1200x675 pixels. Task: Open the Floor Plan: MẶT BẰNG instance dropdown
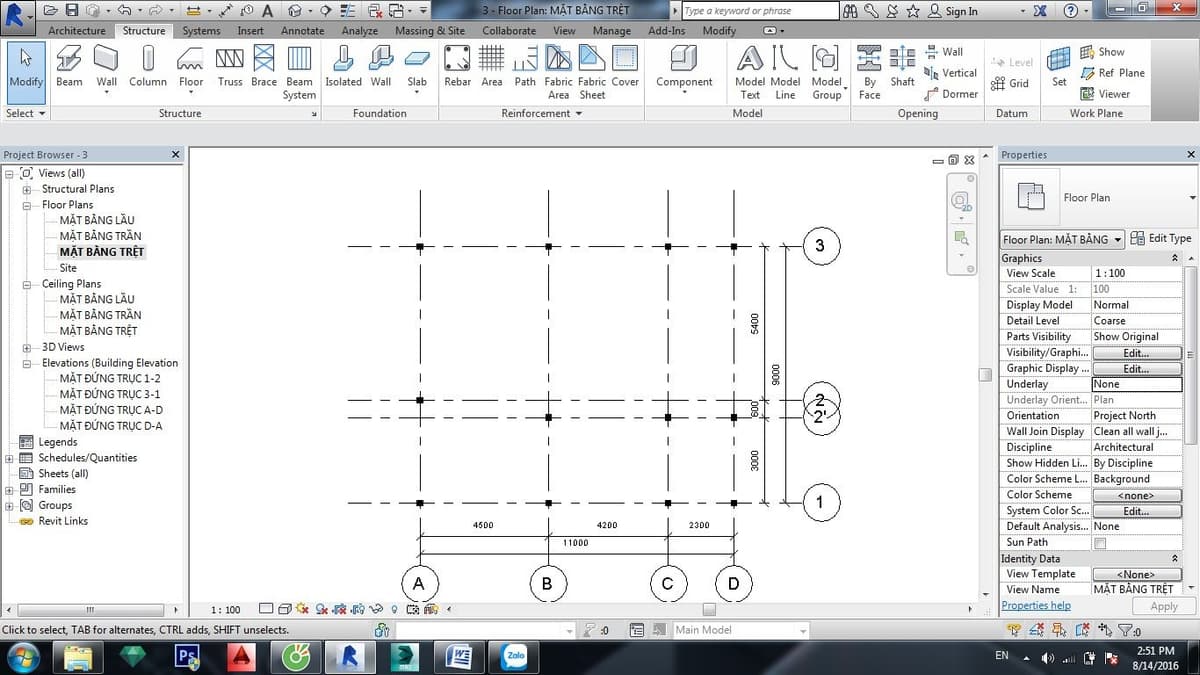click(1063, 239)
